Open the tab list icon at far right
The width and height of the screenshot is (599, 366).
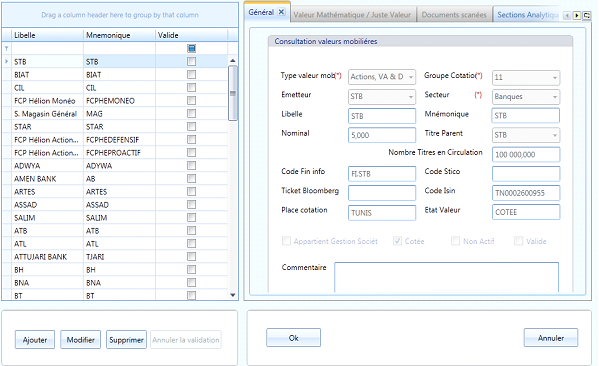[586, 16]
